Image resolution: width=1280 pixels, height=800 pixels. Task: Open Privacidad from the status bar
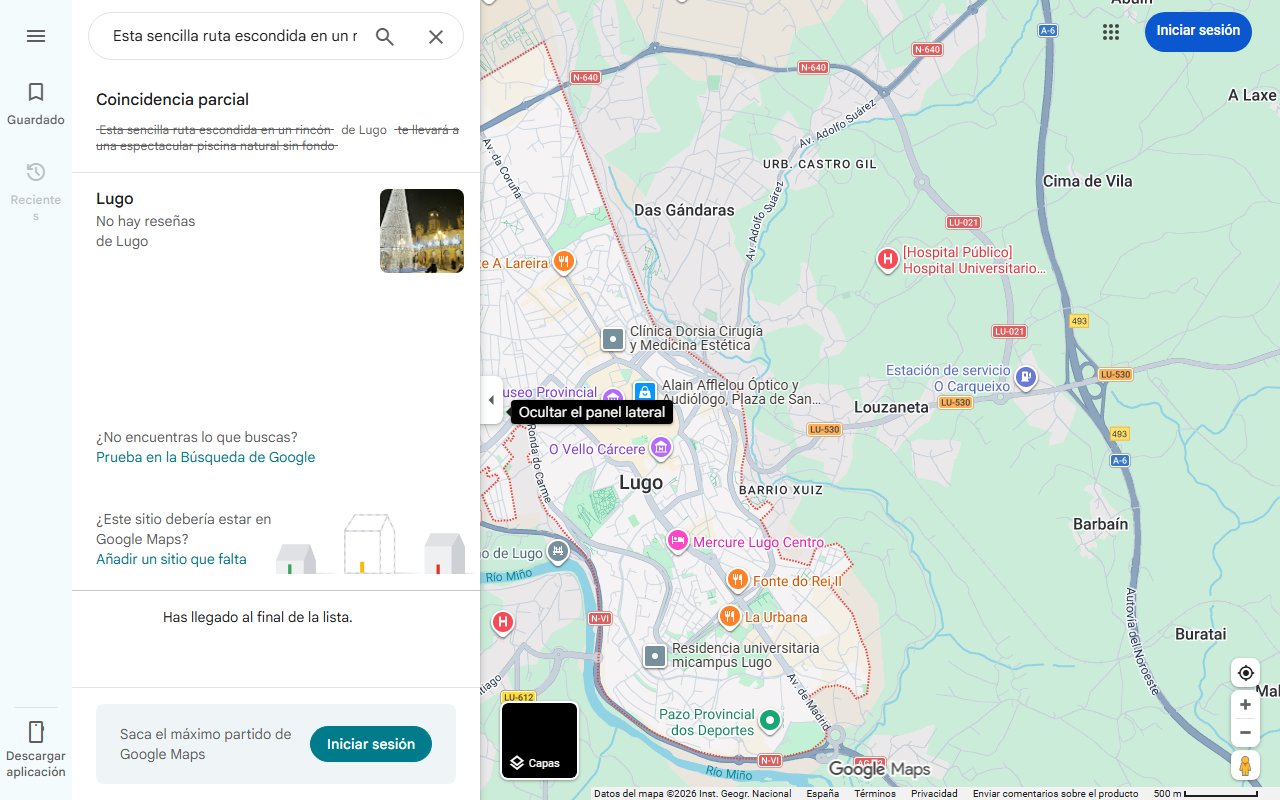934,792
